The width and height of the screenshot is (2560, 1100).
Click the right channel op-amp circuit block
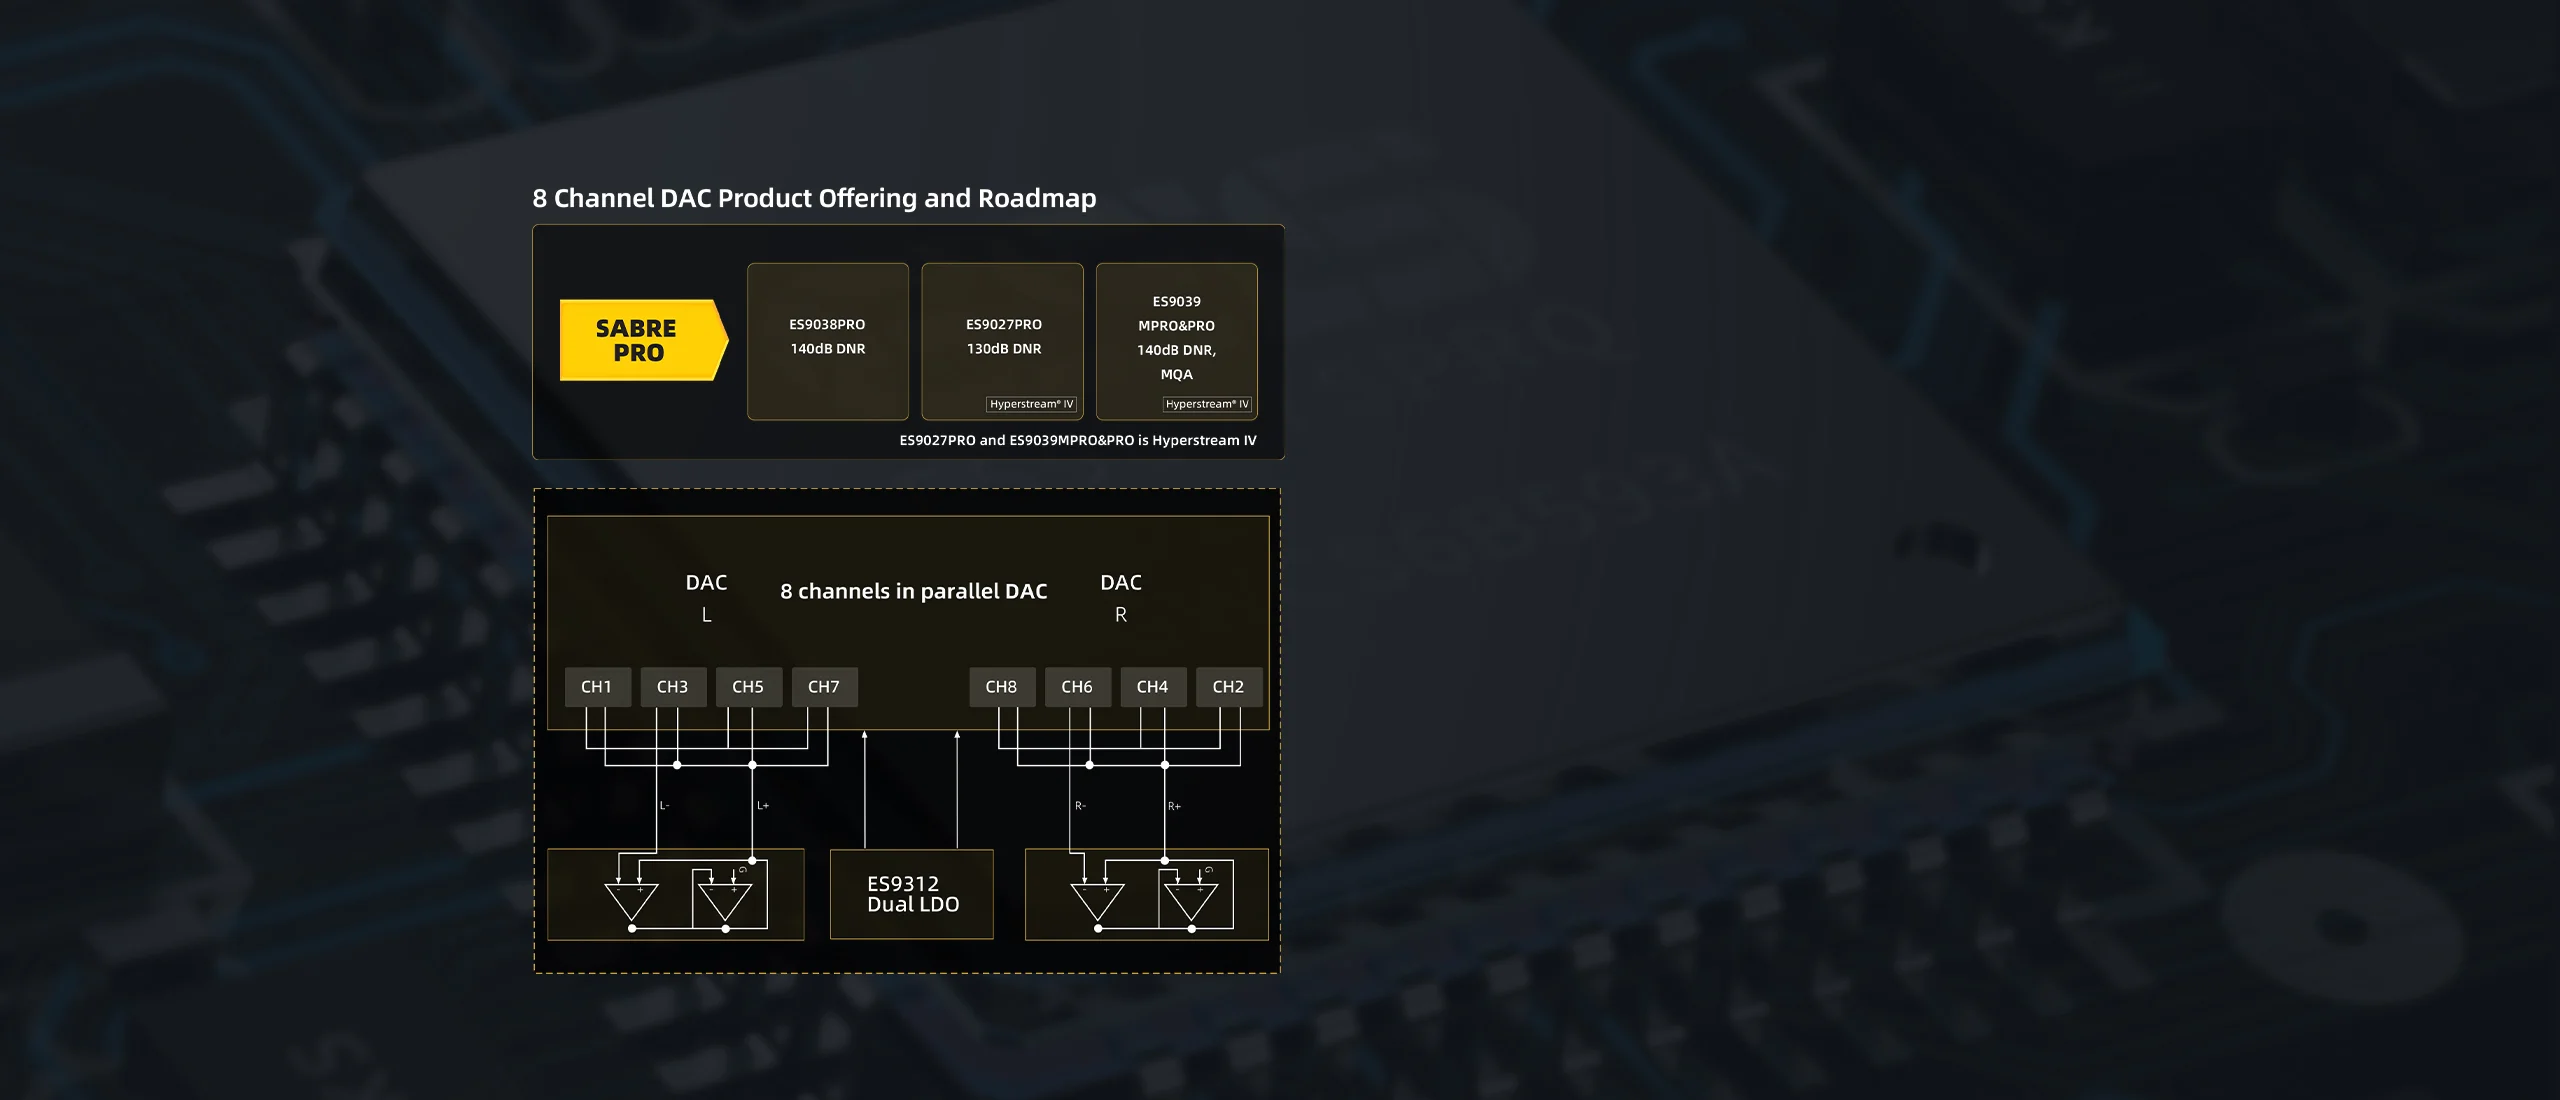(1146, 894)
